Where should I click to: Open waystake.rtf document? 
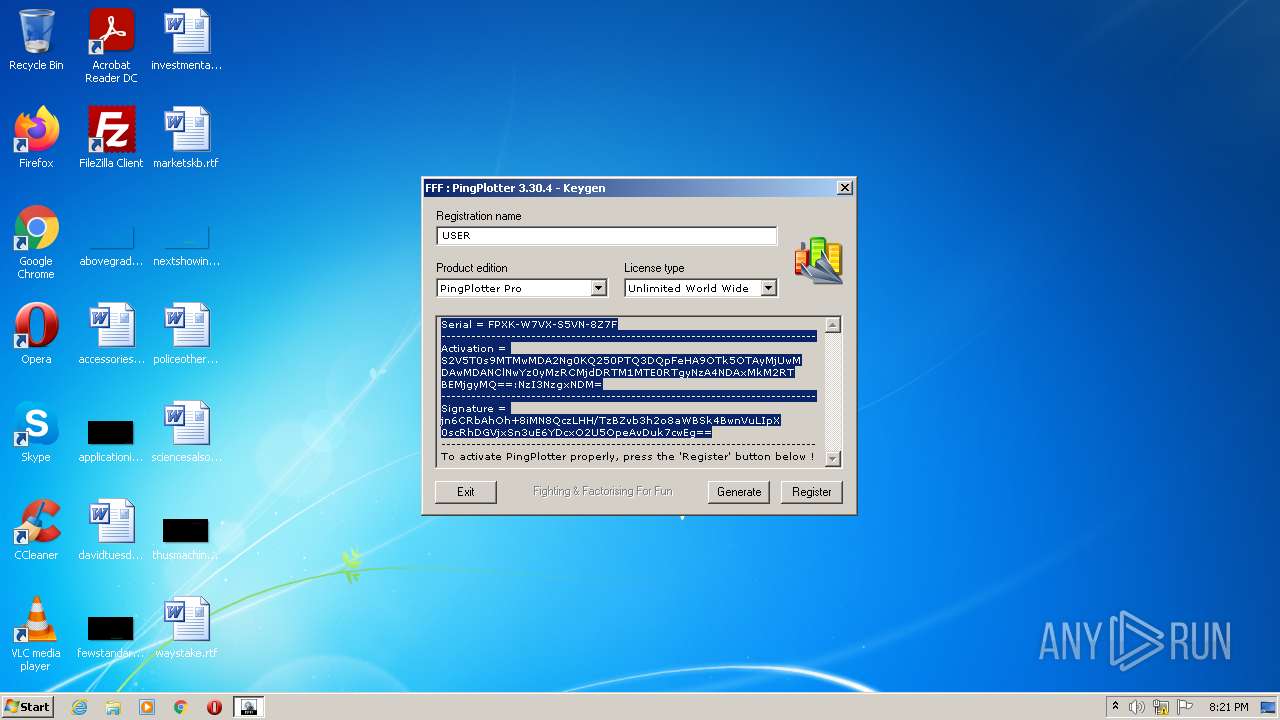pos(186,628)
